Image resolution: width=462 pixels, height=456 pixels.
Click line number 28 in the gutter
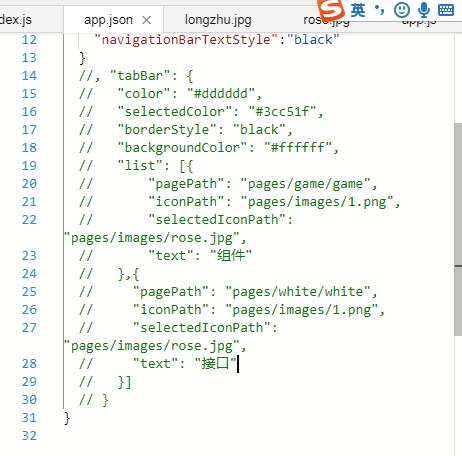pos(29,364)
